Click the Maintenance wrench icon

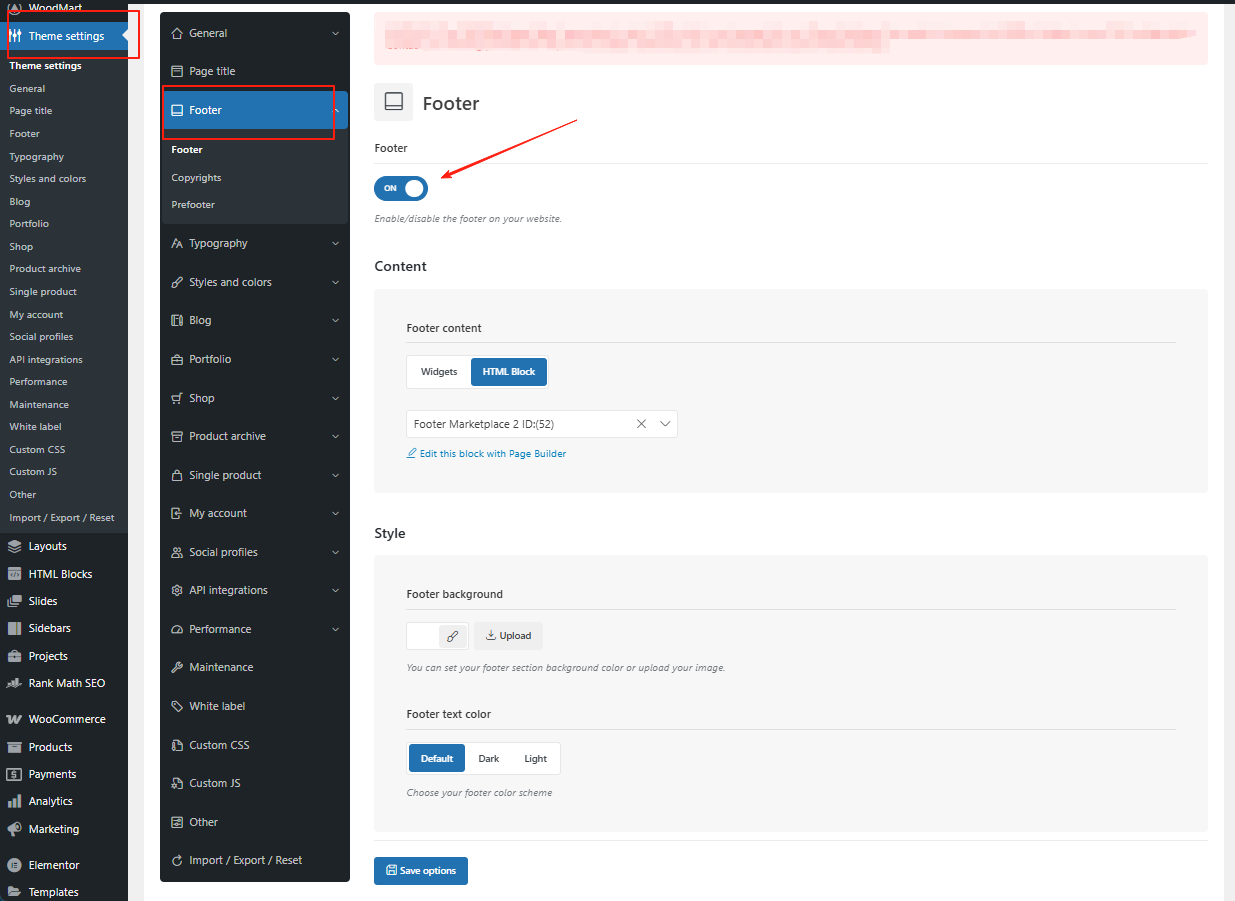pyautogui.click(x=177, y=667)
